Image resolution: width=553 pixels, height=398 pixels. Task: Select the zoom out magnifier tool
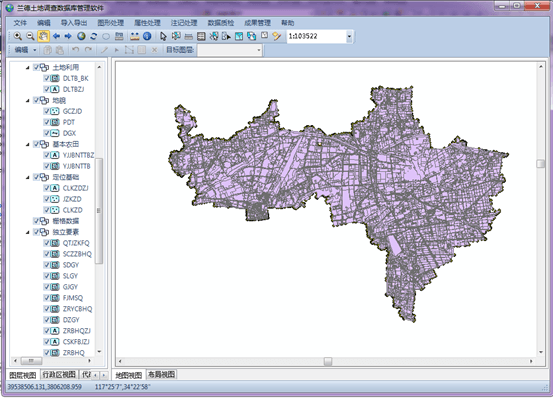(30, 36)
